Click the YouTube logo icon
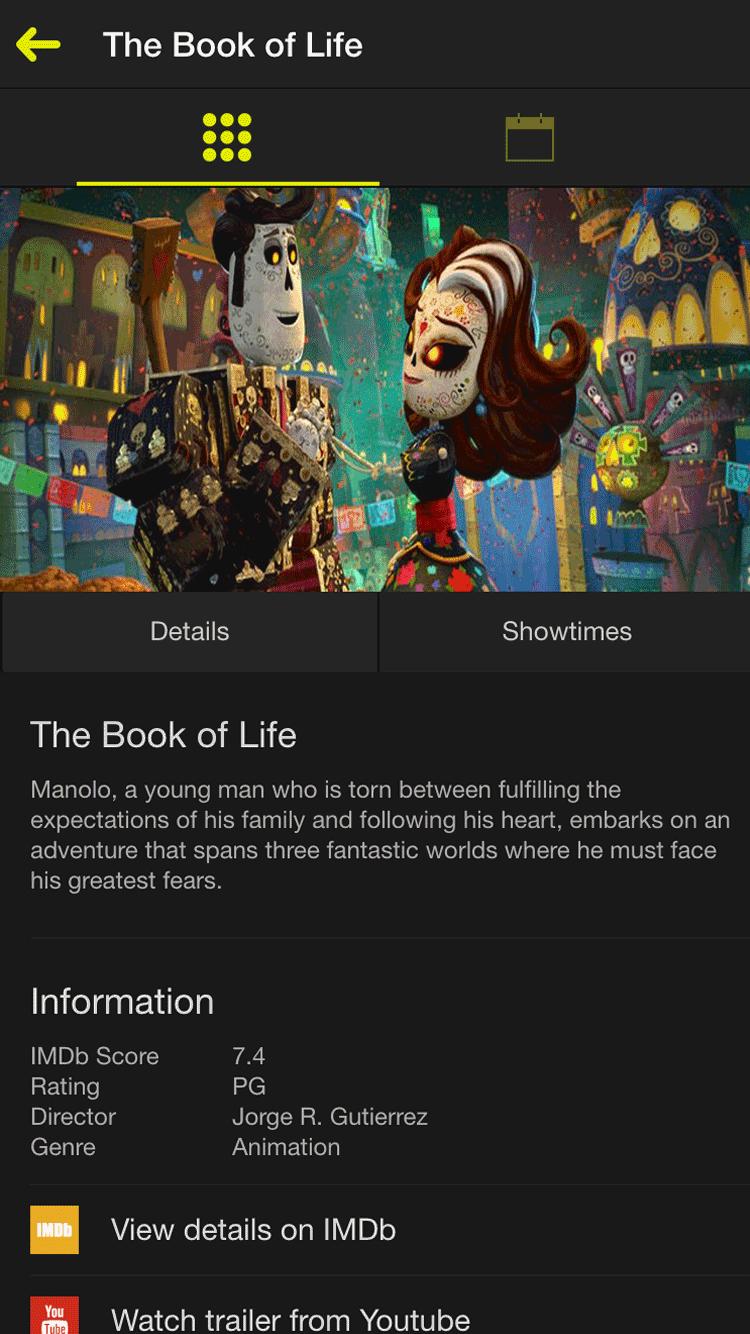The image size is (750, 1334). coord(54,1316)
